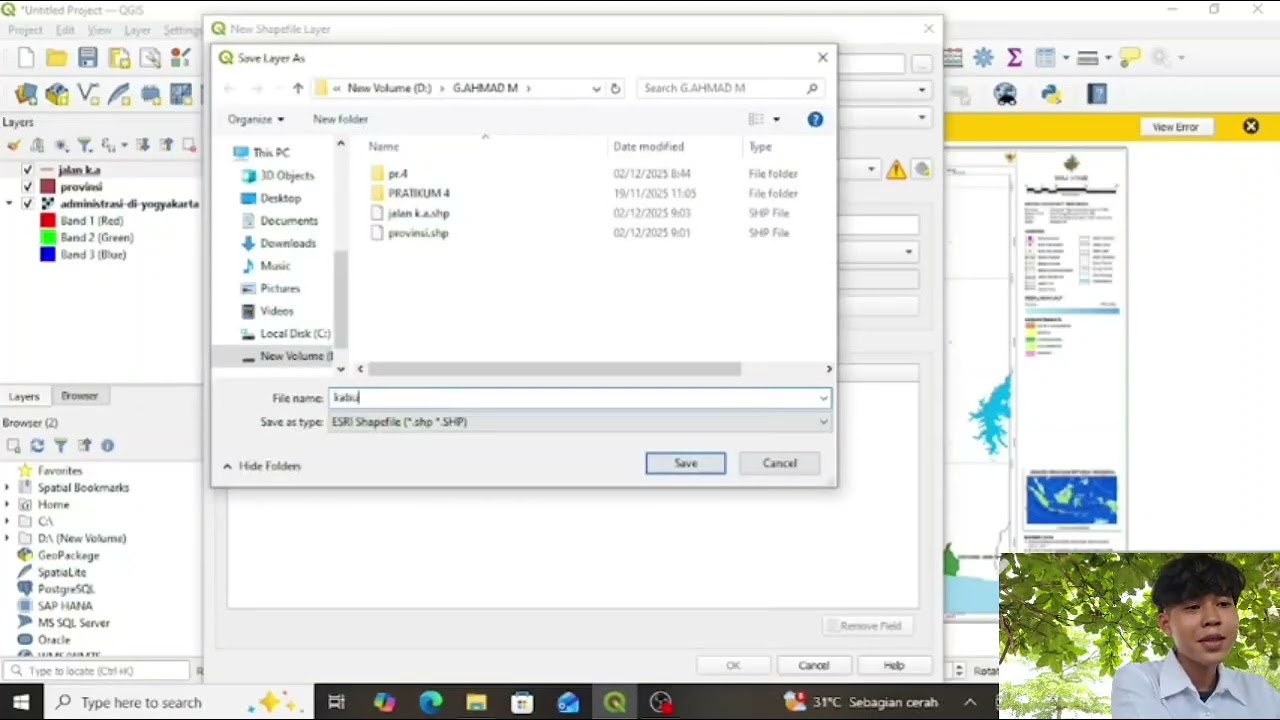Open address bar previous locations dropdown
This screenshot has width=1280, height=720.
pyautogui.click(x=596, y=88)
